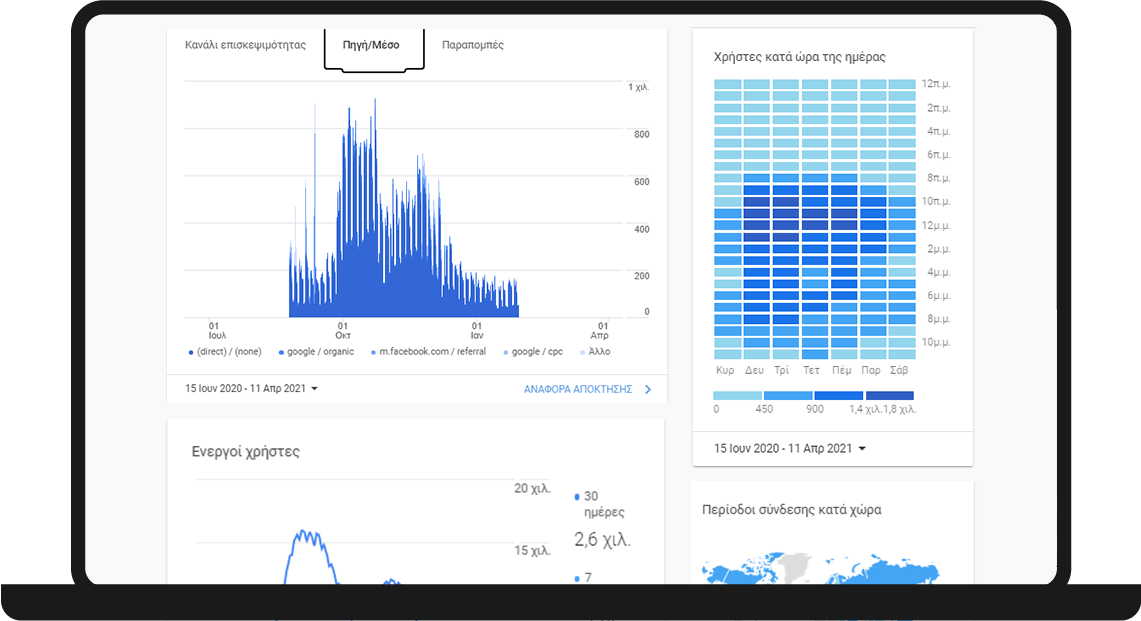Viewport: 1141px width, 621px height.
Task: Click the Παρ day label under heatmap
Action: pyautogui.click(x=871, y=370)
